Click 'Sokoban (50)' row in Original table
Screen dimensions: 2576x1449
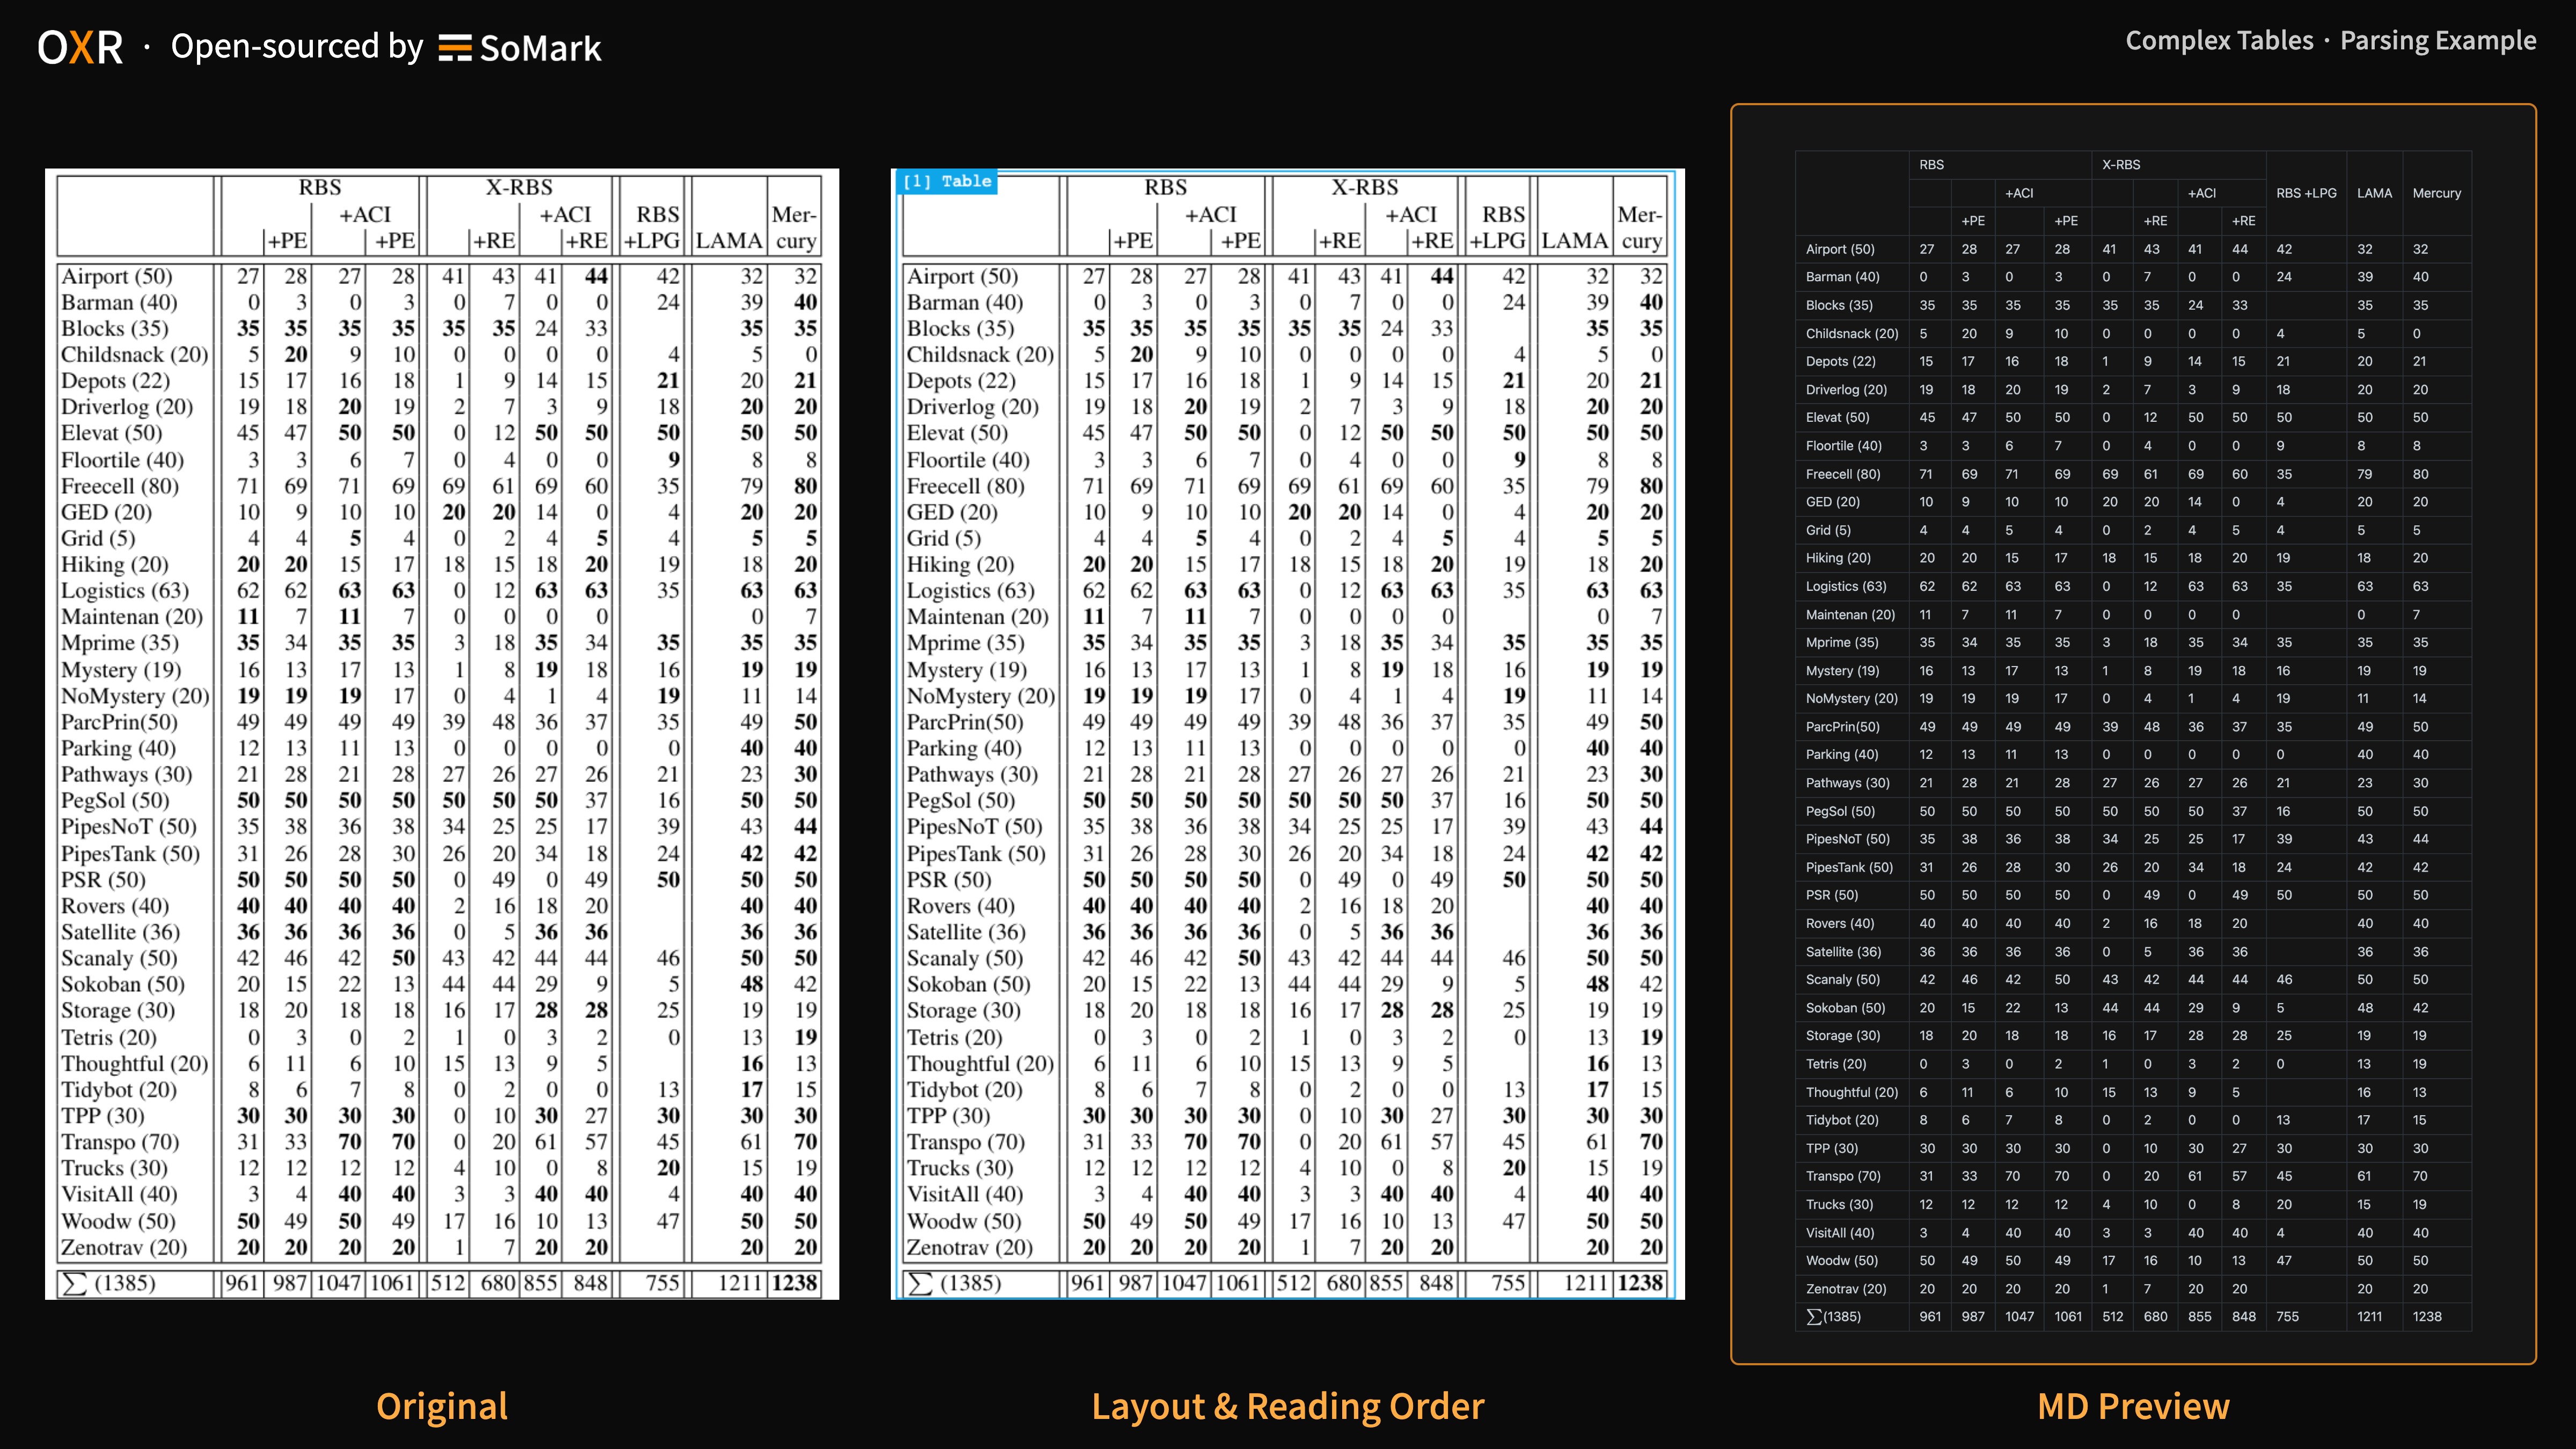coord(439,984)
